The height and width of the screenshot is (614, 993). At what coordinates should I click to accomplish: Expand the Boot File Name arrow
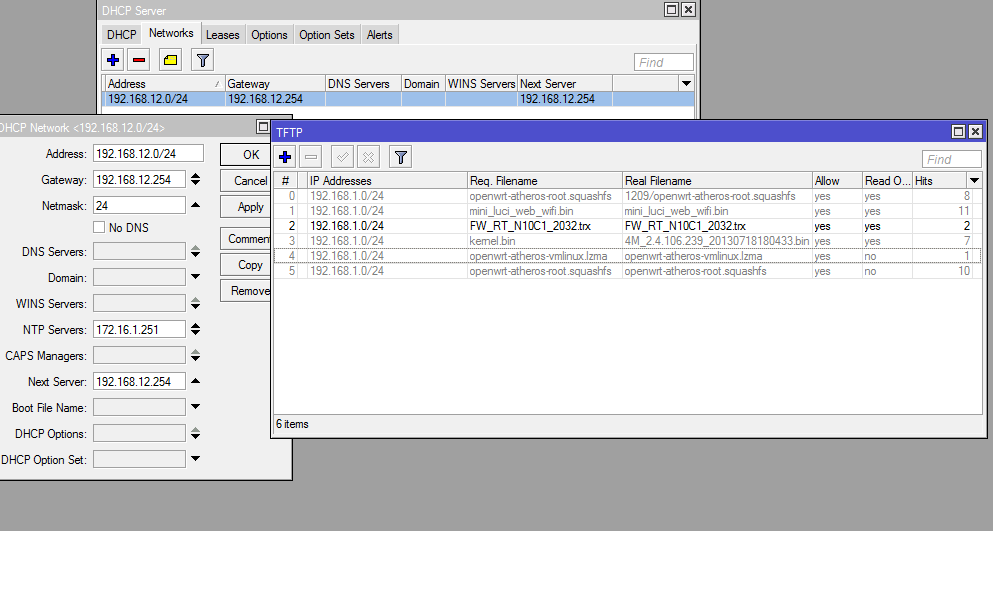(196, 407)
